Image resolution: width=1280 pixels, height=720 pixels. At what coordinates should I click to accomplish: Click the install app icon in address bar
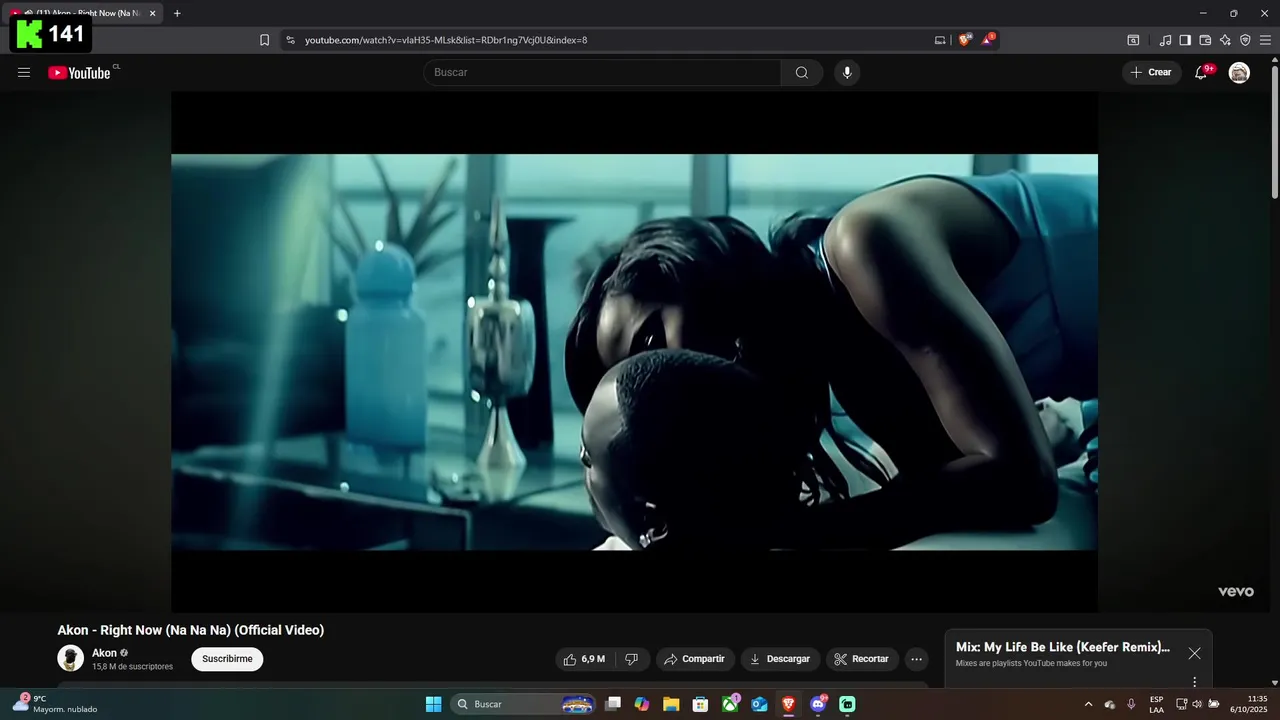click(940, 40)
